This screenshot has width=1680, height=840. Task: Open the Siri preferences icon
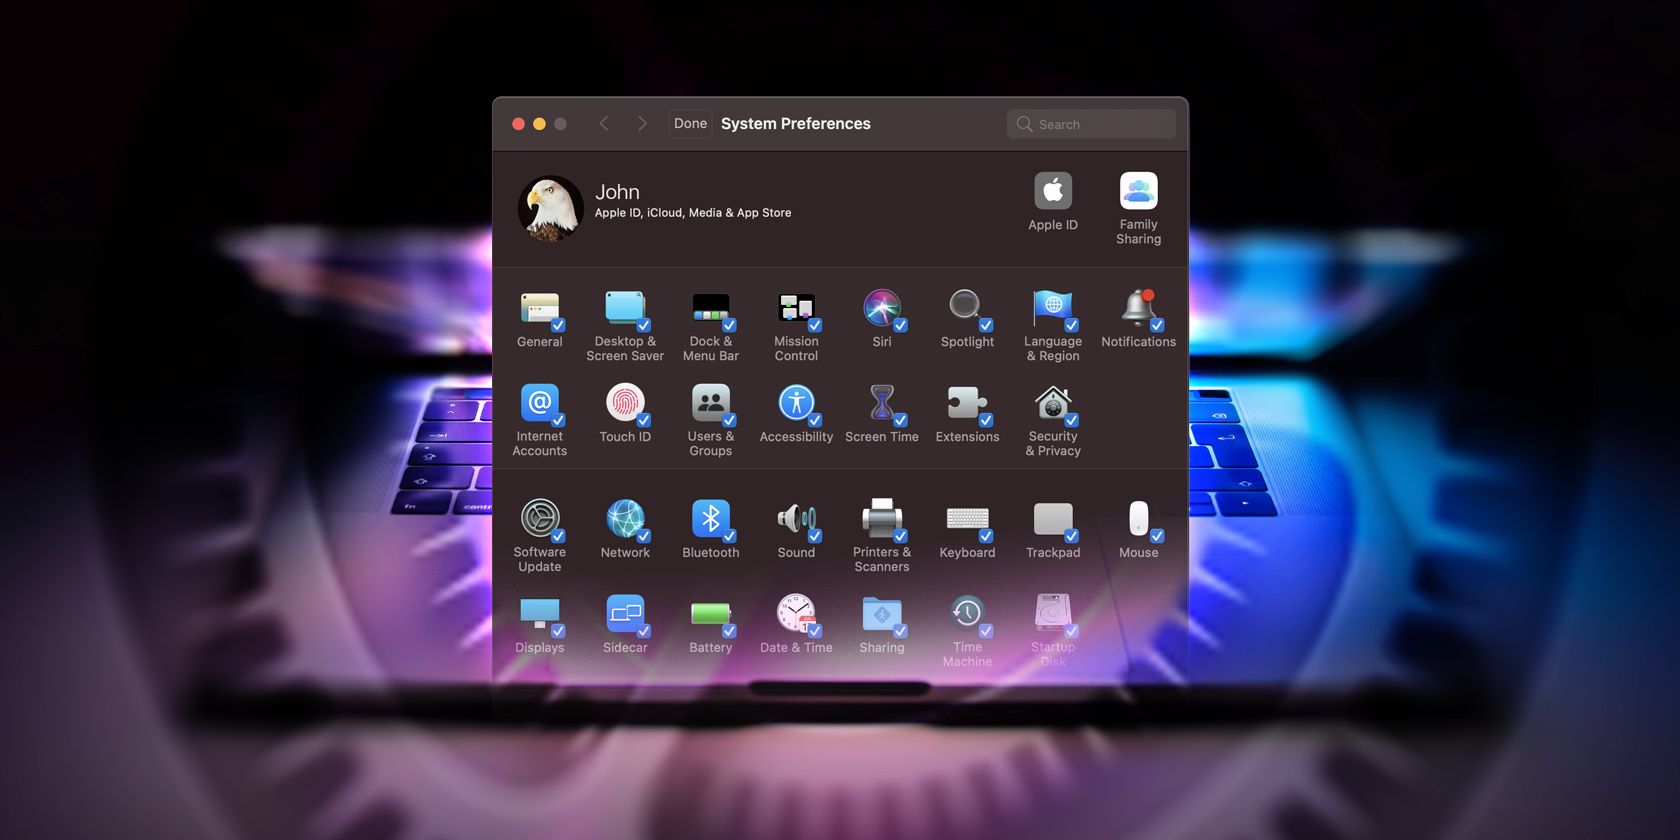click(882, 308)
